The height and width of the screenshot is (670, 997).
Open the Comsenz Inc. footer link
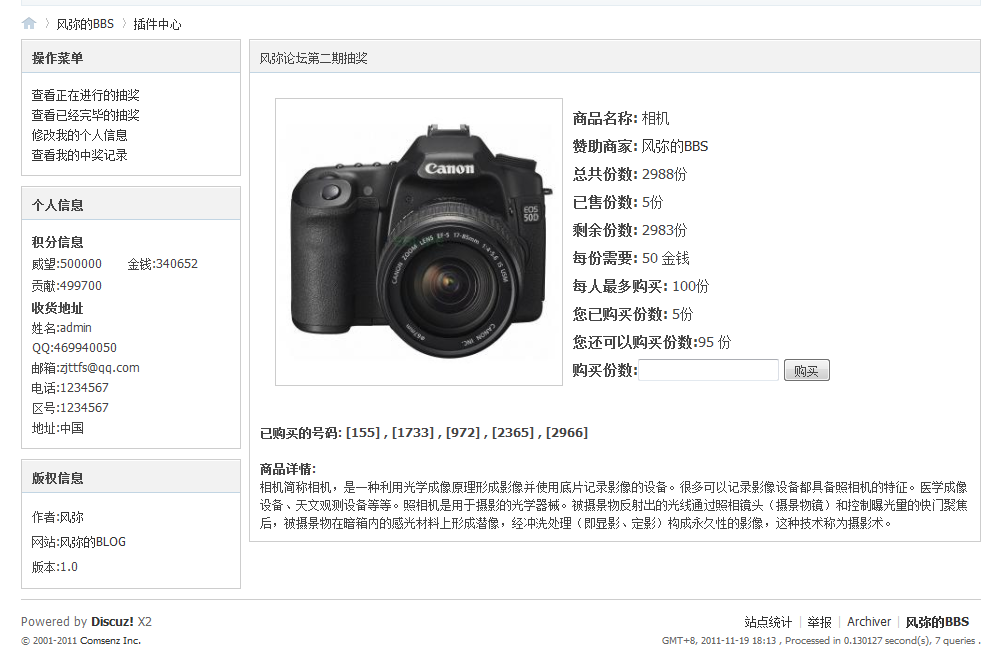click(110, 641)
